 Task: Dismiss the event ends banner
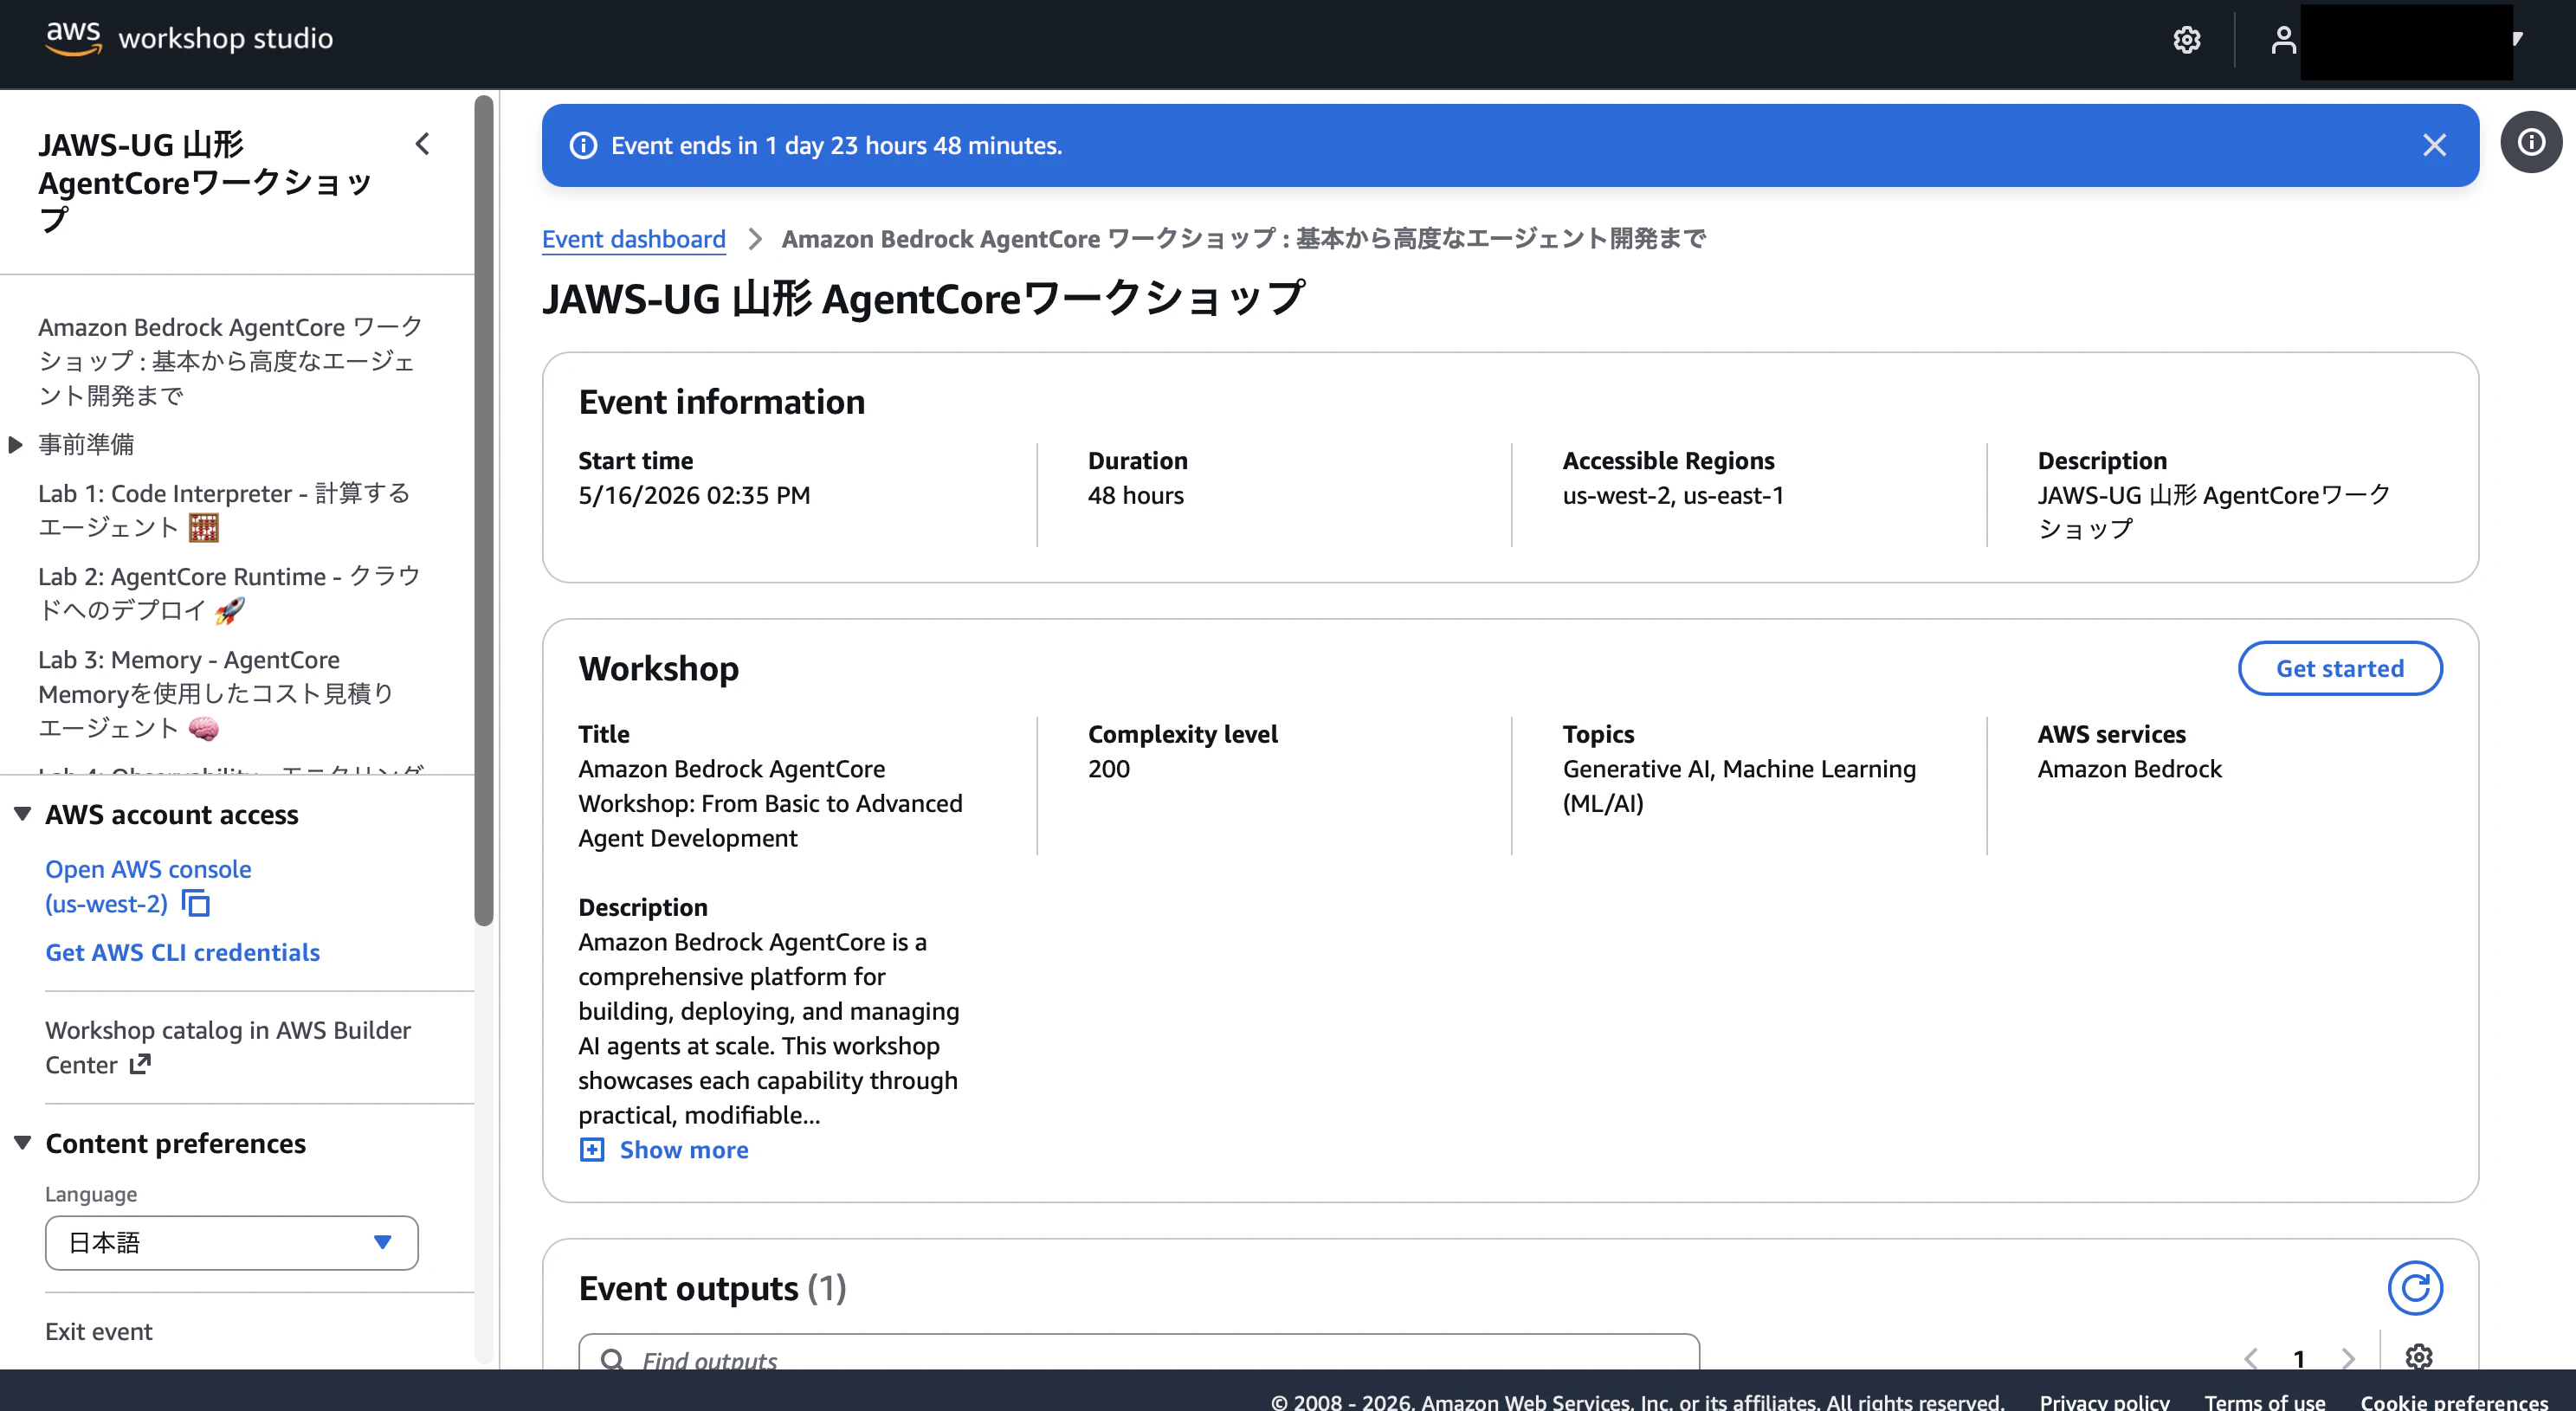(2434, 145)
